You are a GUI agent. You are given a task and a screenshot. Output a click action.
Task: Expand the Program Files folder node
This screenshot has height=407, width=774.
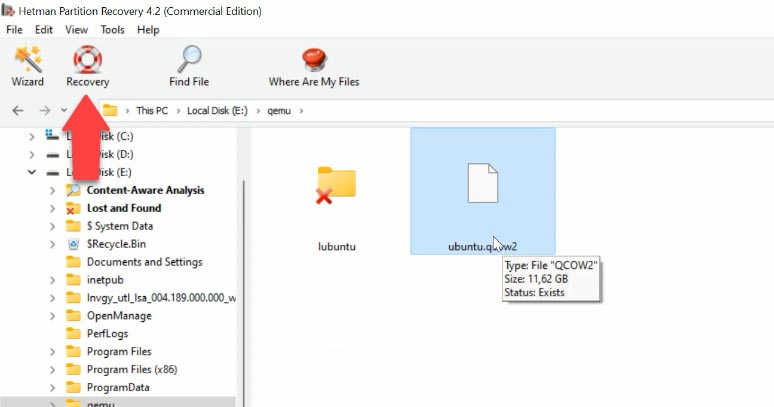tap(52, 352)
